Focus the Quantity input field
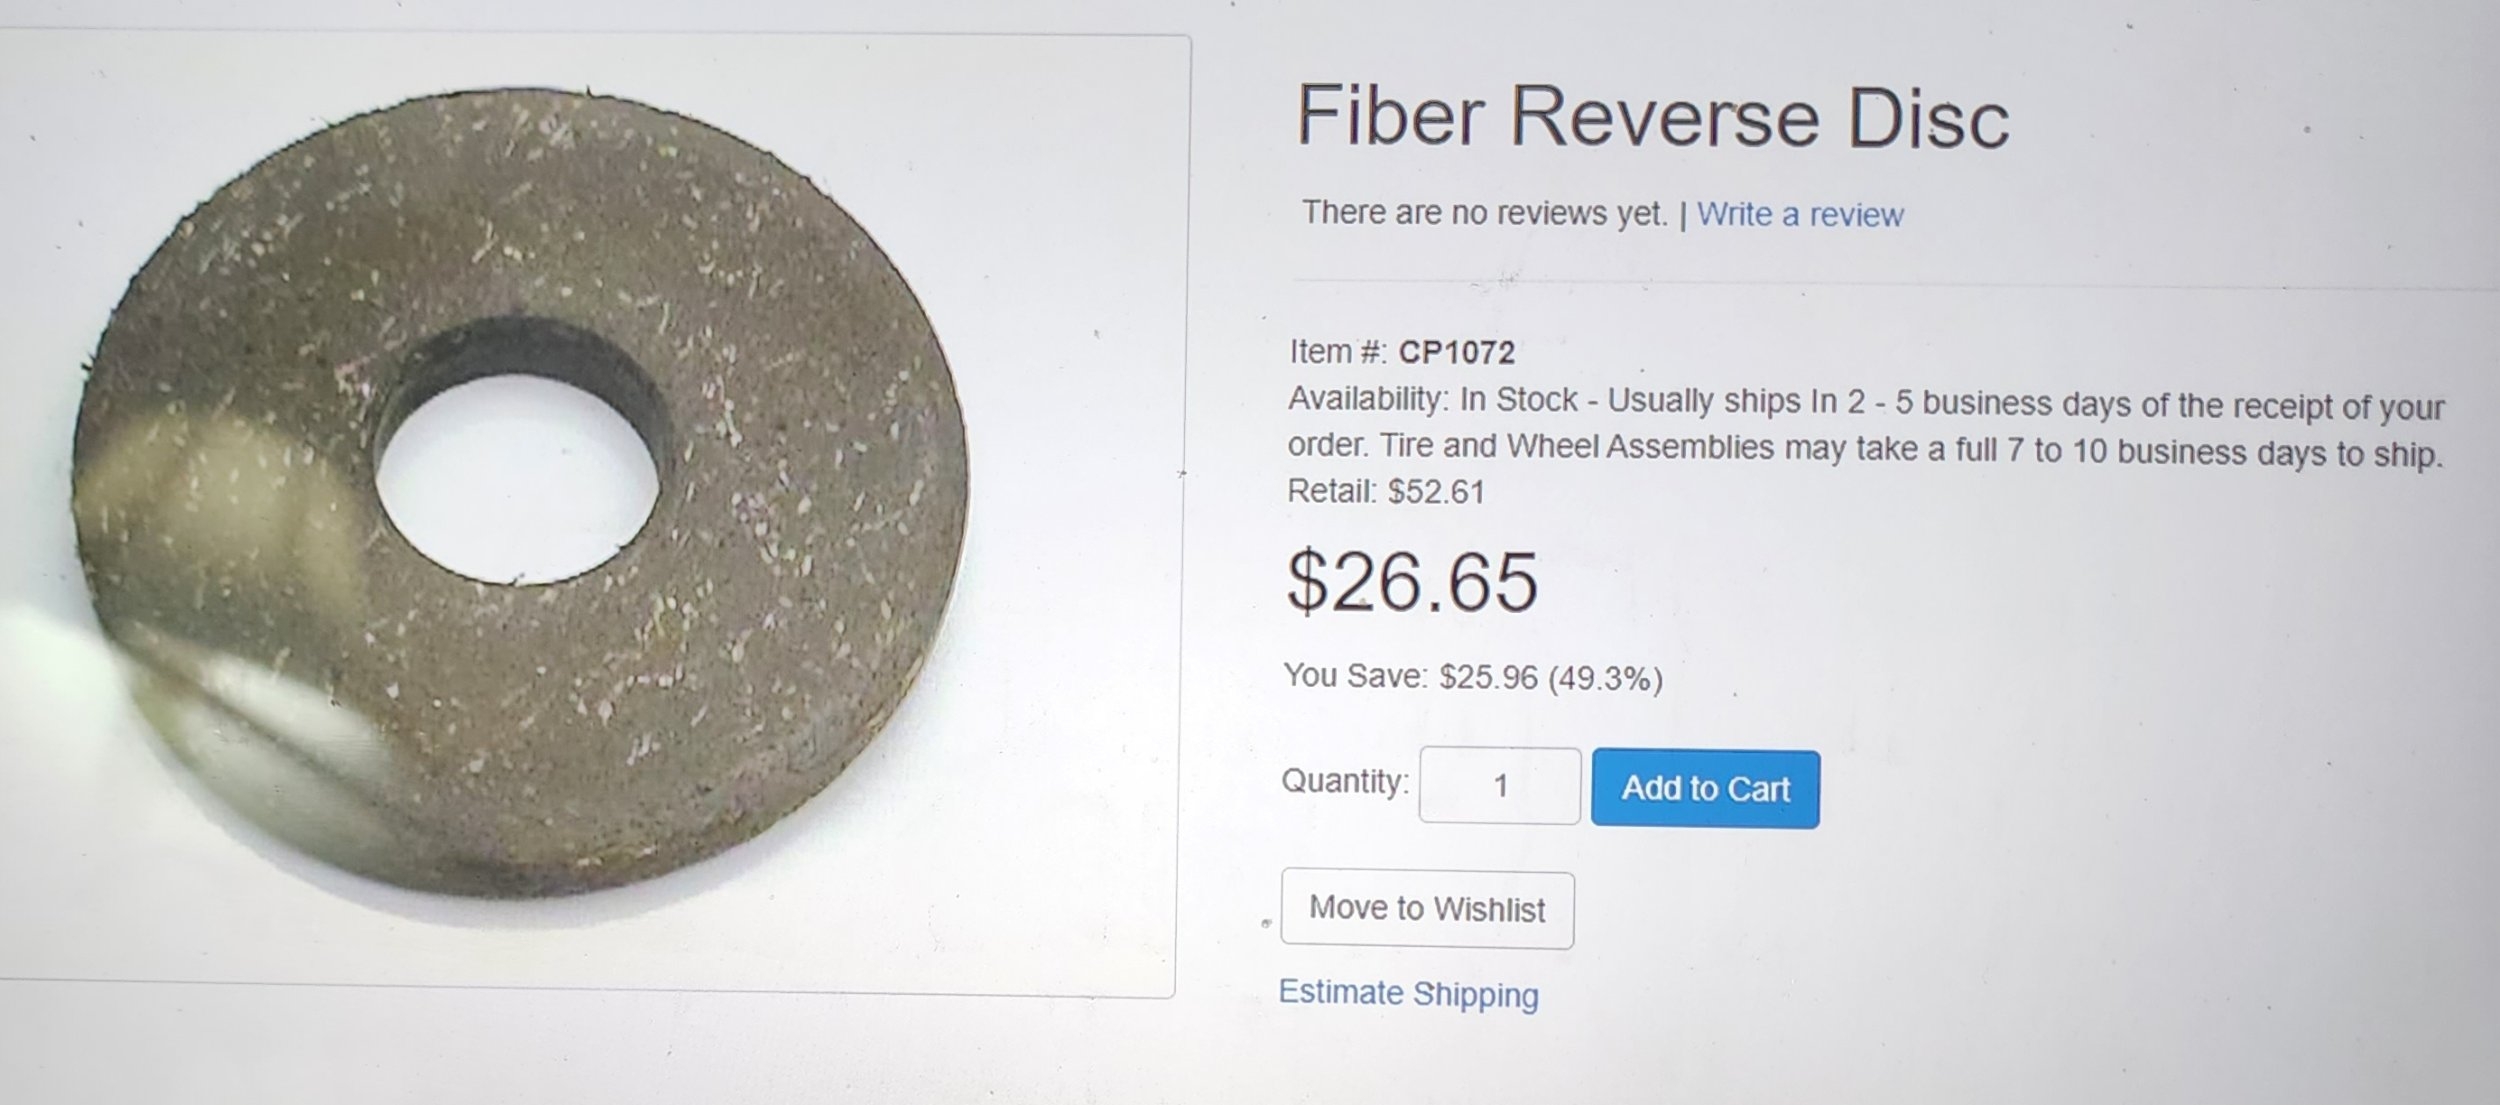This screenshot has height=1105, width=2500. (x=1499, y=786)
